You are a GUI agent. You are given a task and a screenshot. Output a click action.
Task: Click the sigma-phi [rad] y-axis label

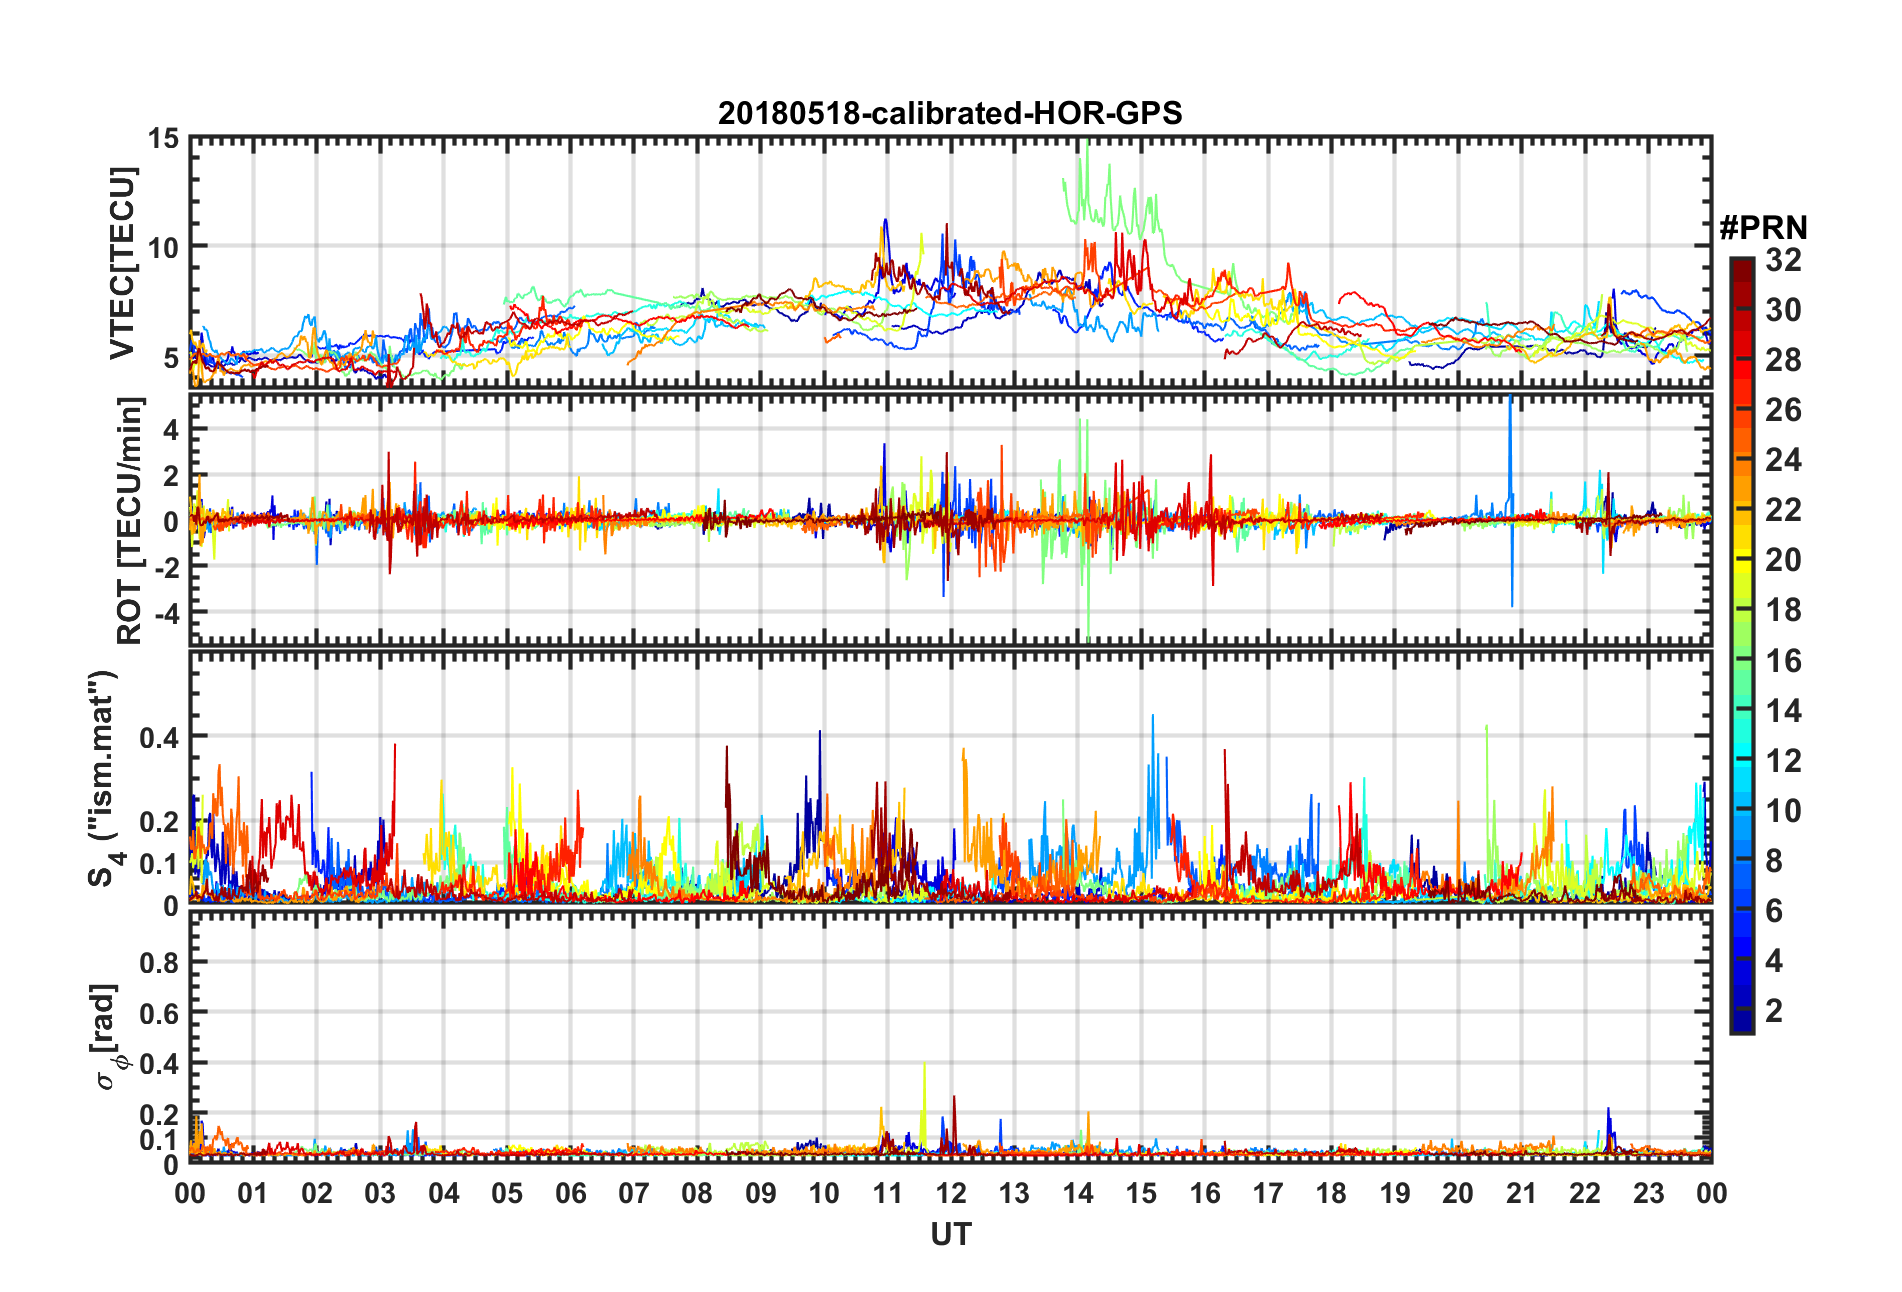coord(108,1037)
